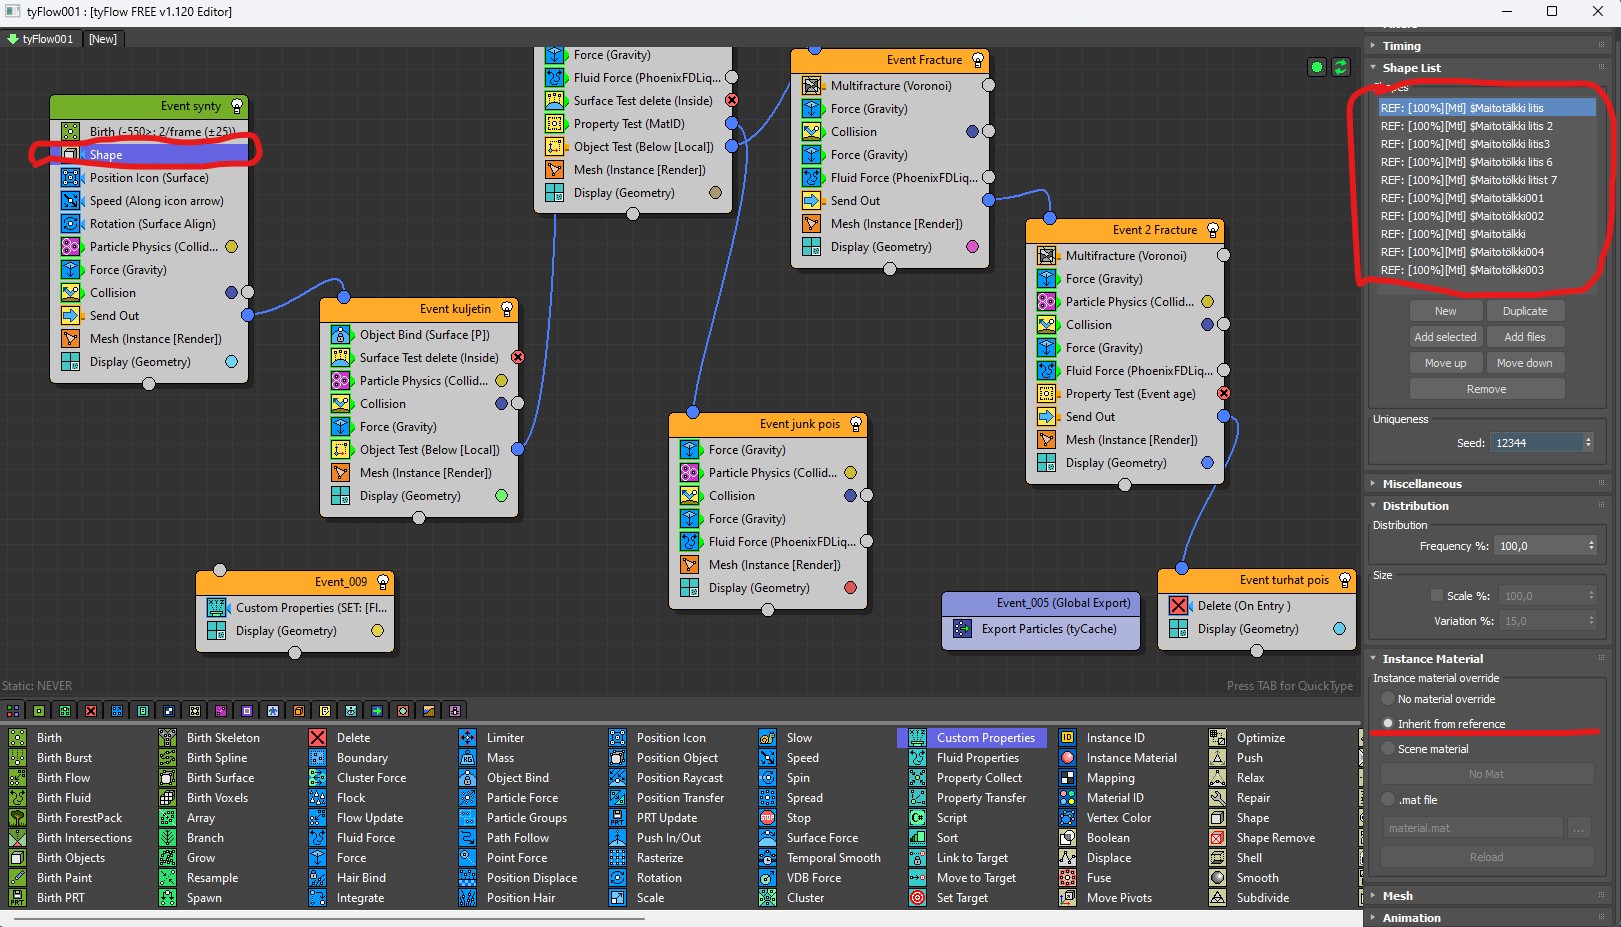Click the New shape button
This screenshot has height=927, width=1621.
pos(1445,311)
